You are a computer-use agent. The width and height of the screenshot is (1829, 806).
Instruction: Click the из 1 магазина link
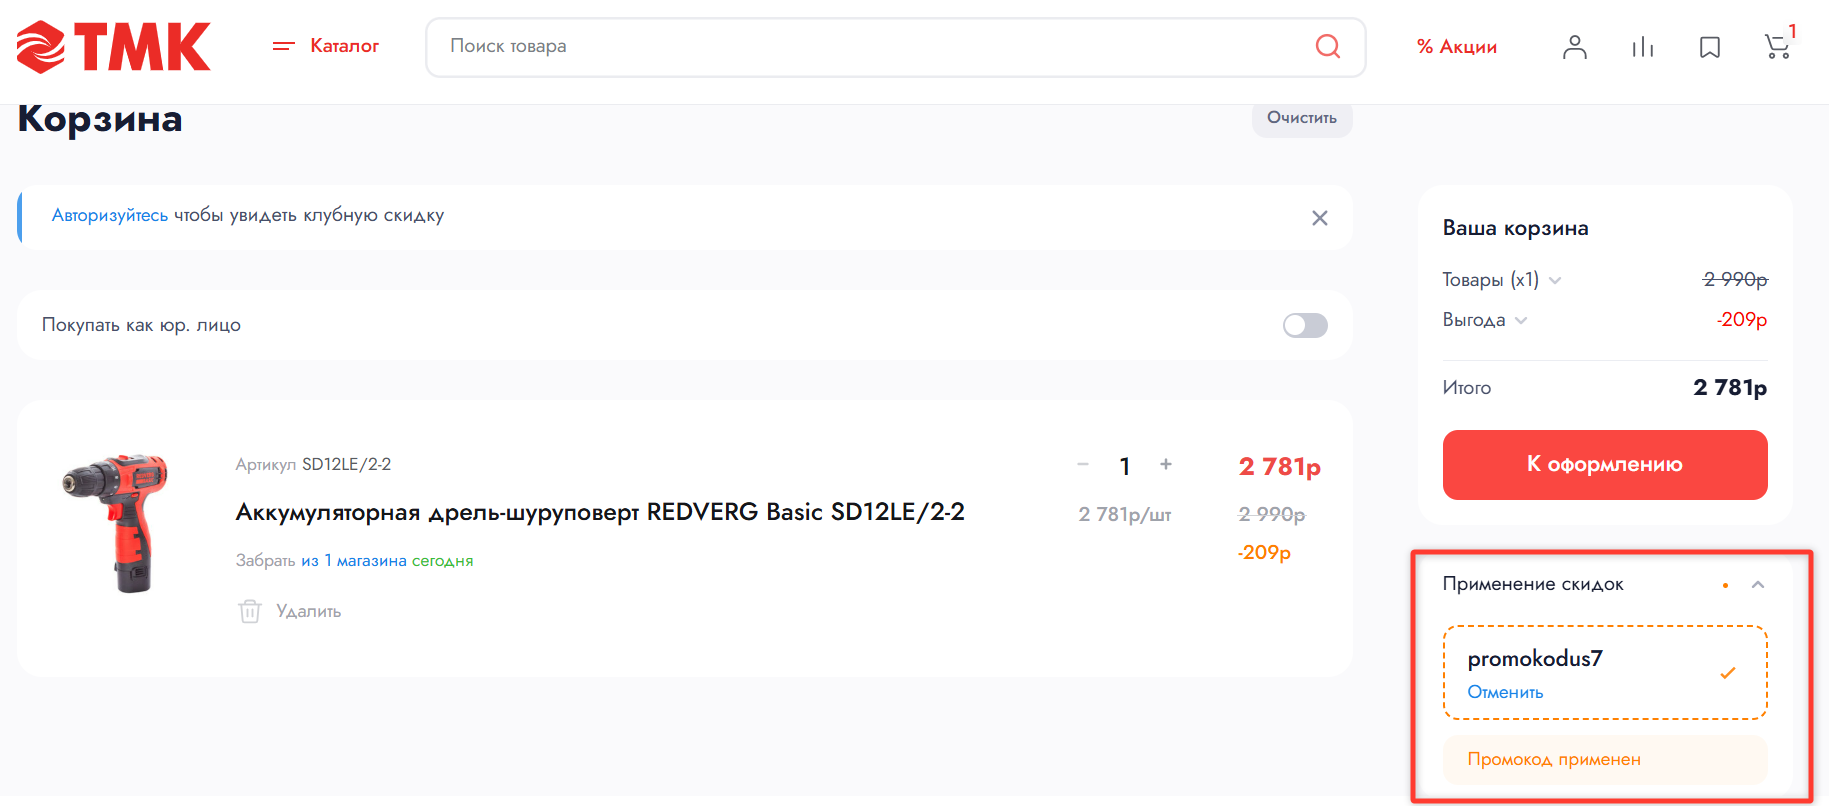354,561
